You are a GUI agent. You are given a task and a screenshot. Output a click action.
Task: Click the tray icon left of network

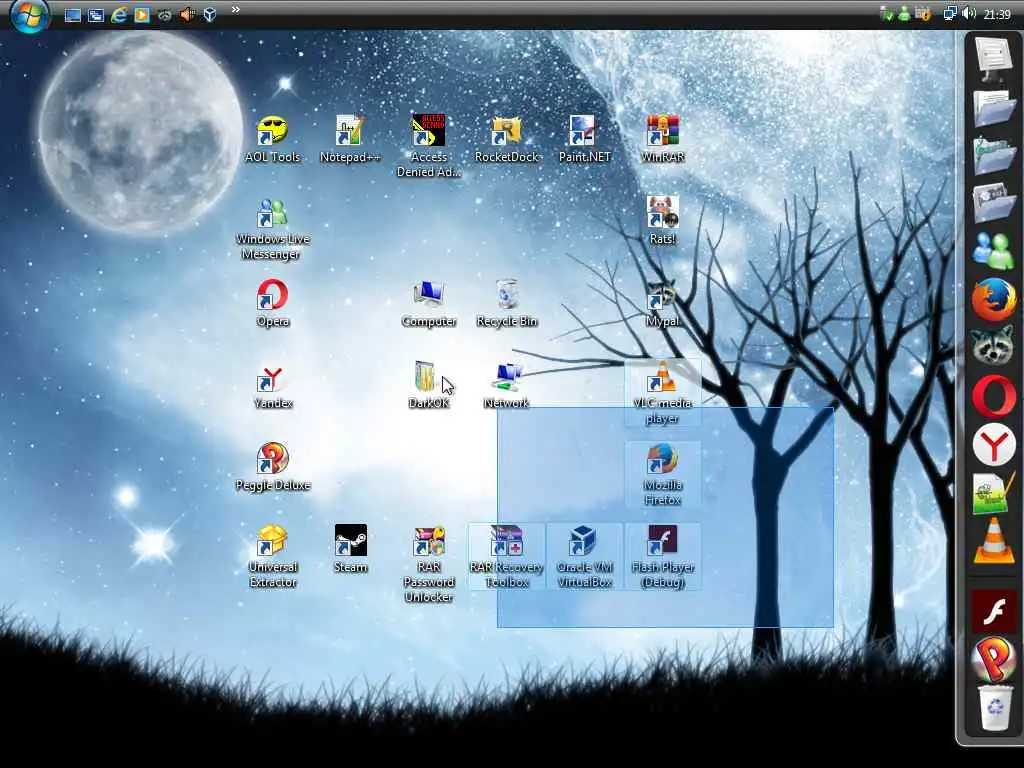(x=923, y=14)
